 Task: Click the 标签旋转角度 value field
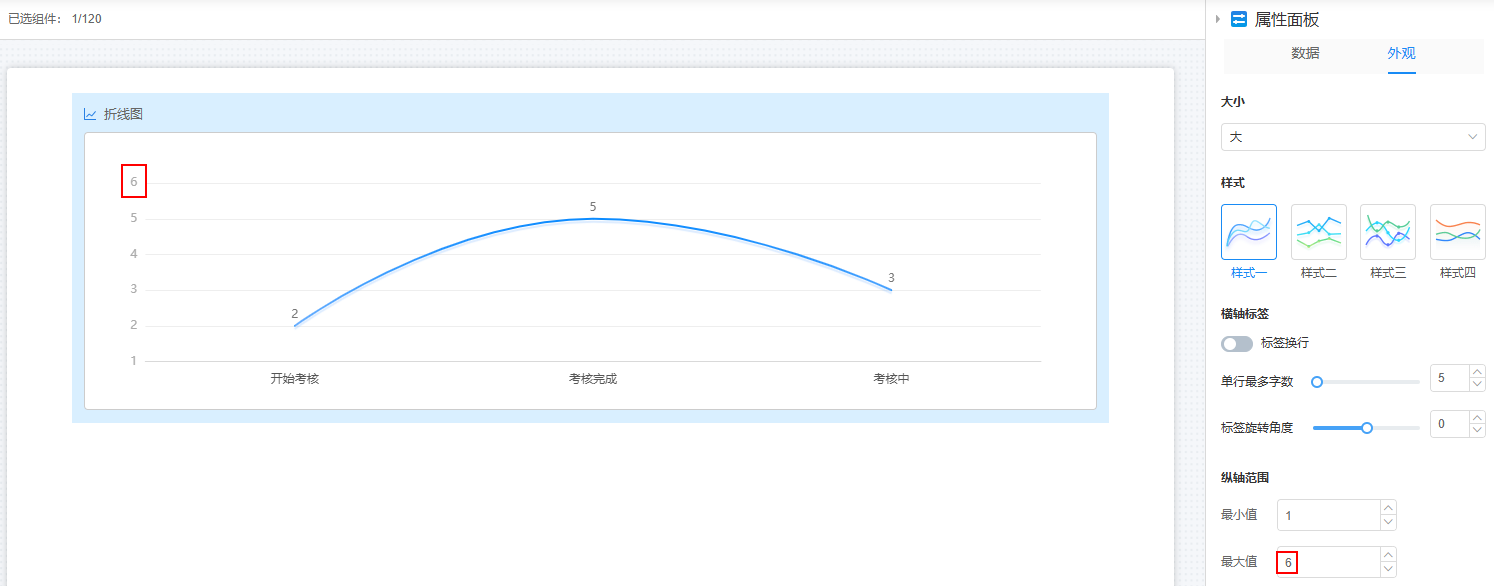point(1450,424)
